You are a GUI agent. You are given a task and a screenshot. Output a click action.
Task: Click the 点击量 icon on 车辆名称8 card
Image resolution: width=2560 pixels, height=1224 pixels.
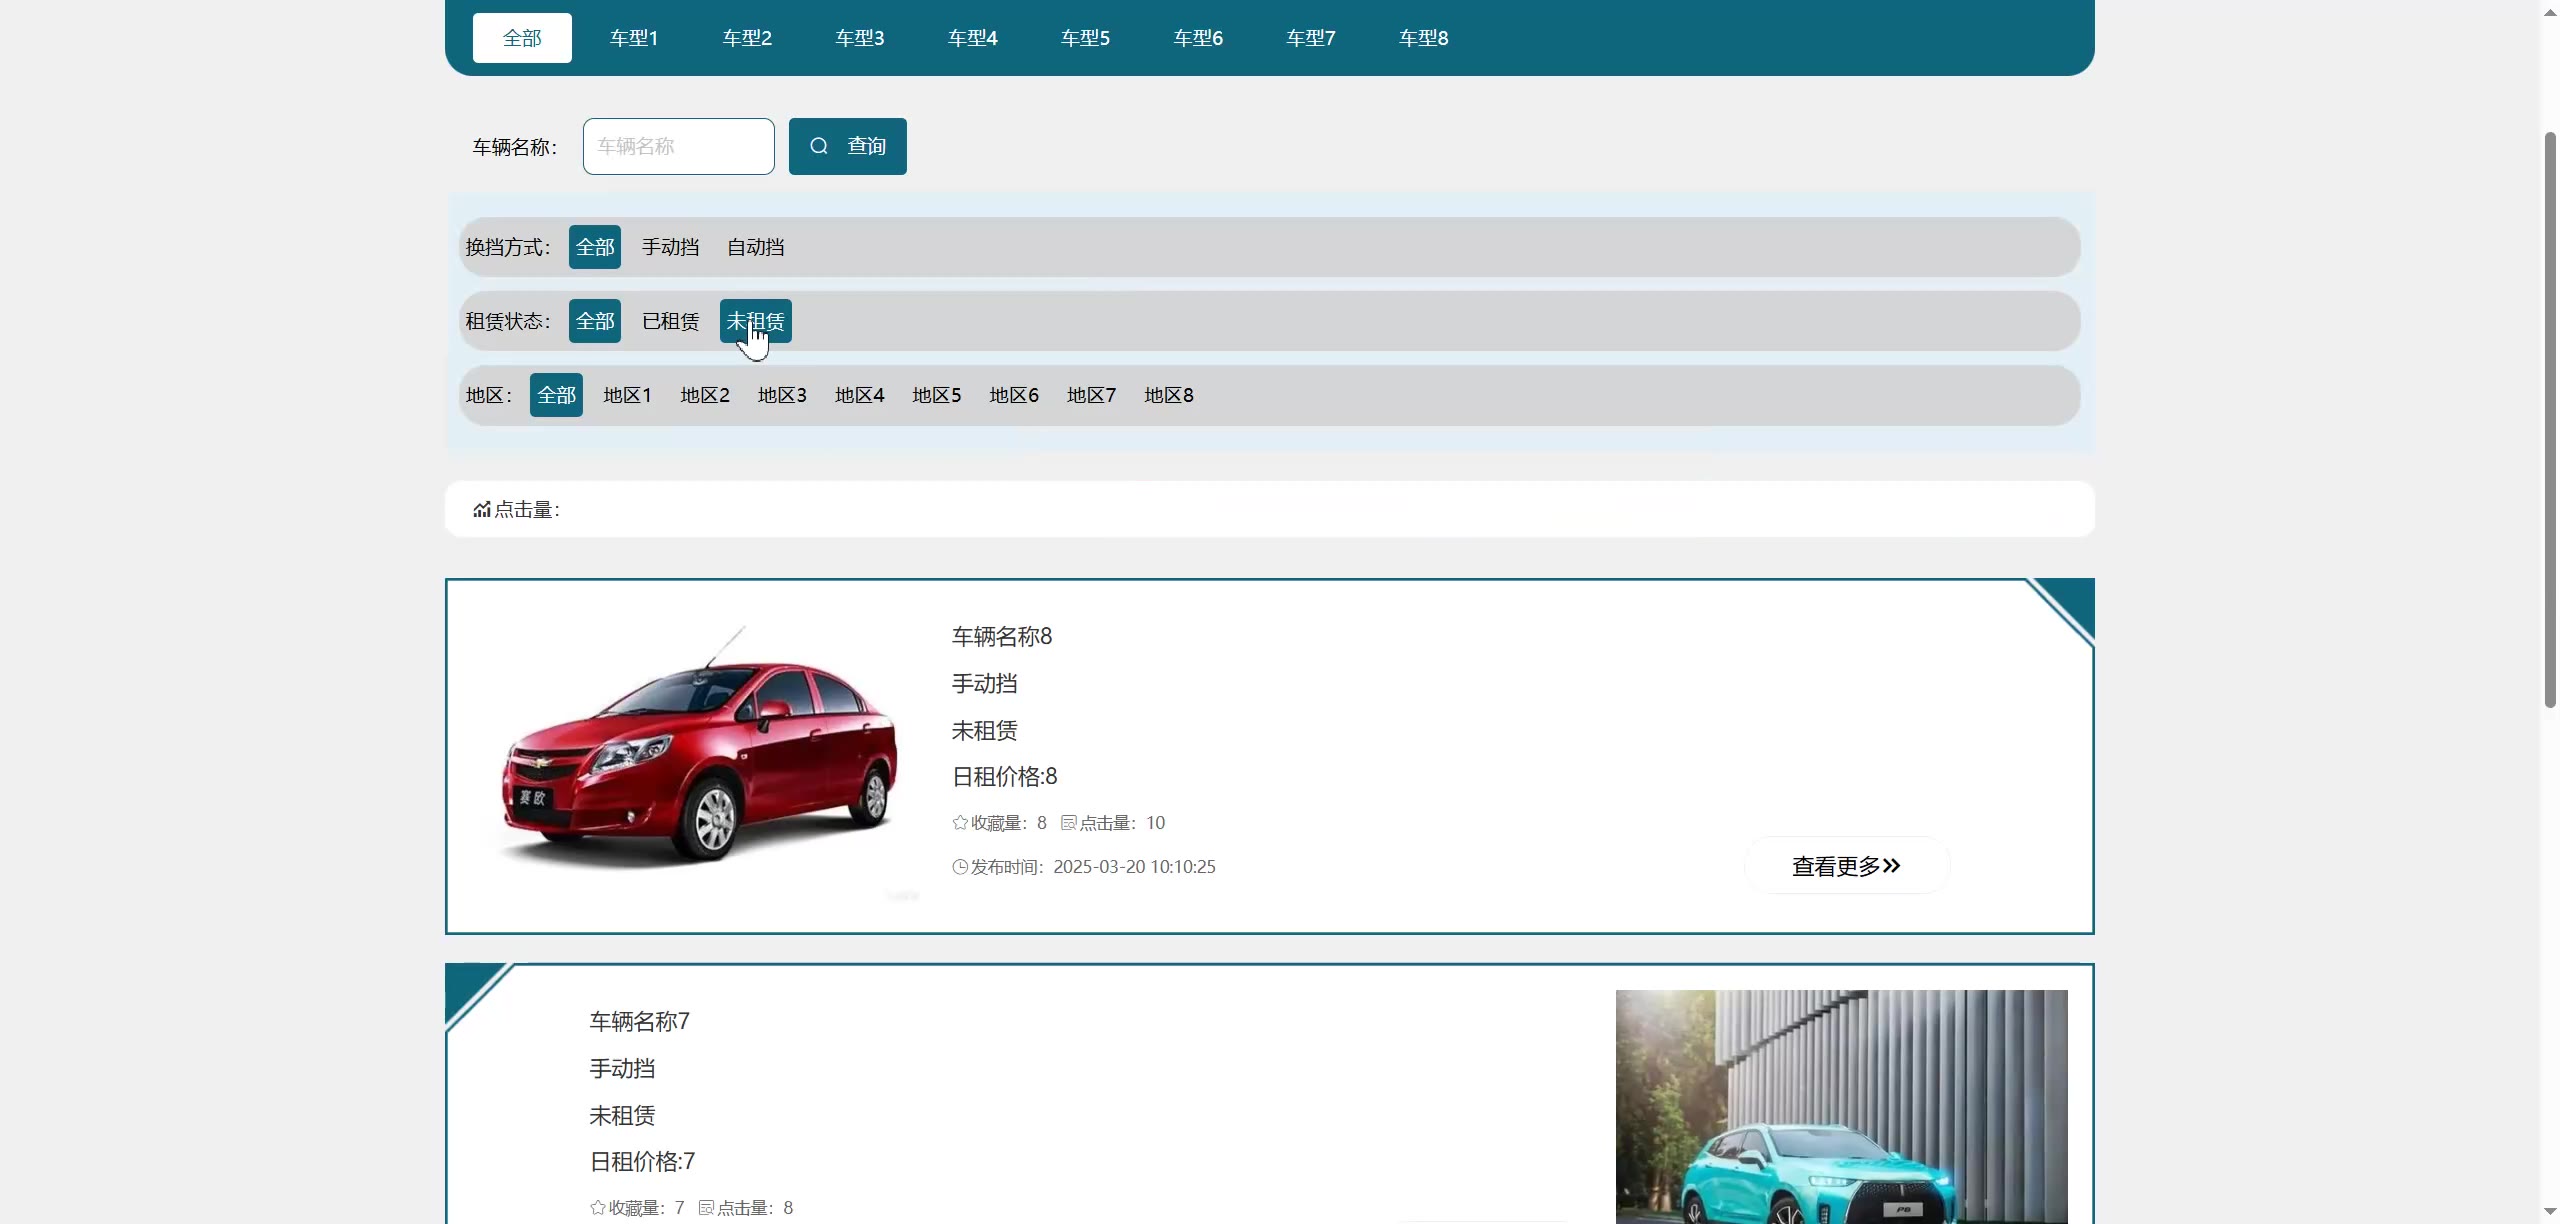click(x=1068, y=823)
